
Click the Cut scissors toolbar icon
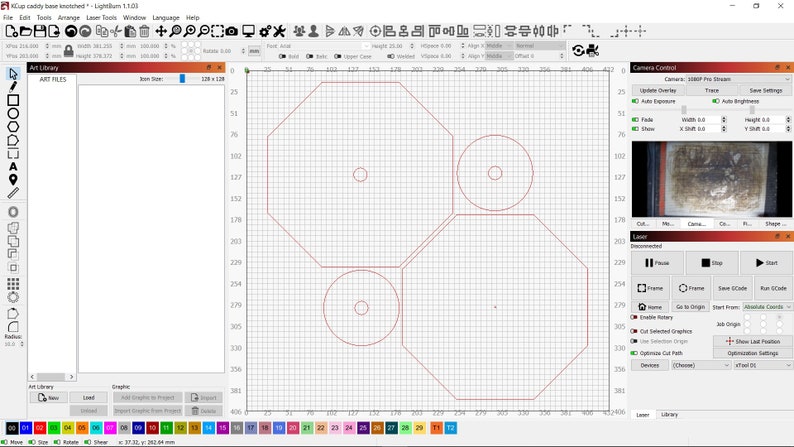(116, 31)
